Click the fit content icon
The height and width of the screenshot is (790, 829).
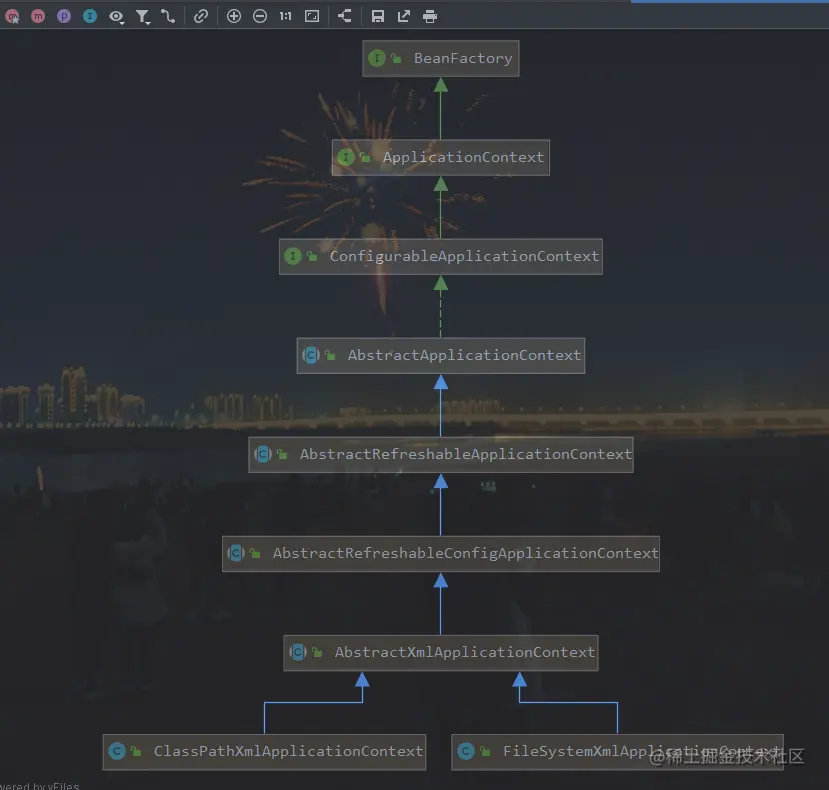(312, 16)
